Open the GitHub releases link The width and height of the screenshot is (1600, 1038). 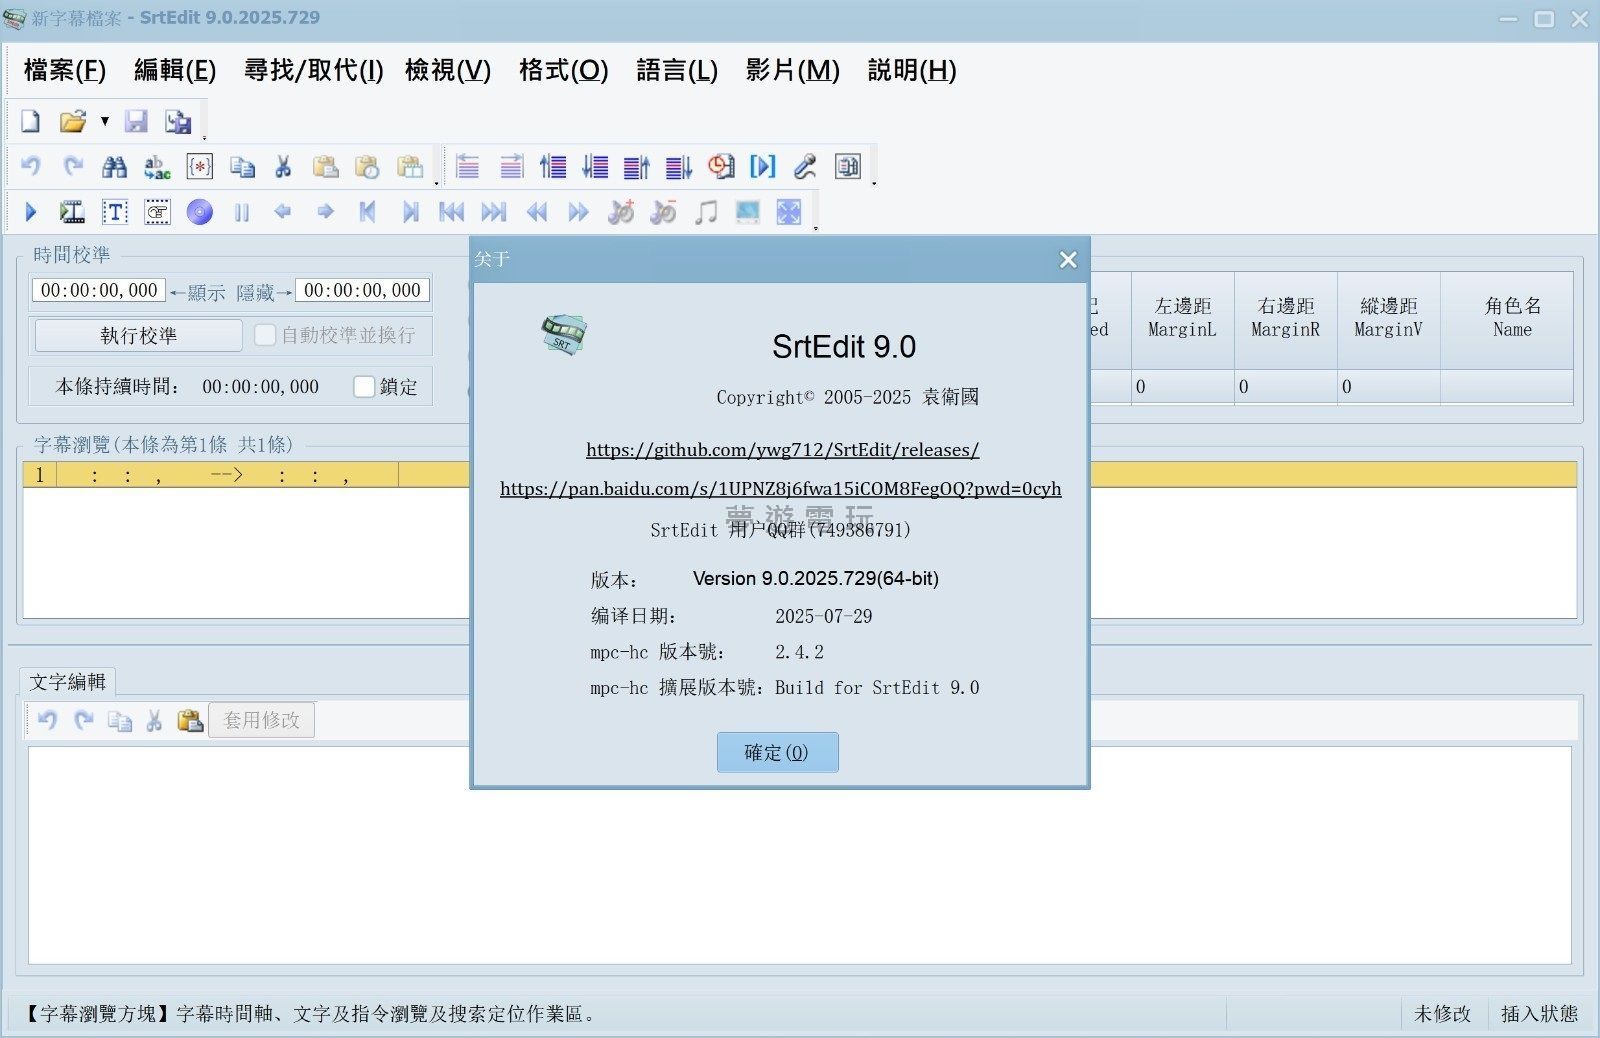(x=782, y=449)
